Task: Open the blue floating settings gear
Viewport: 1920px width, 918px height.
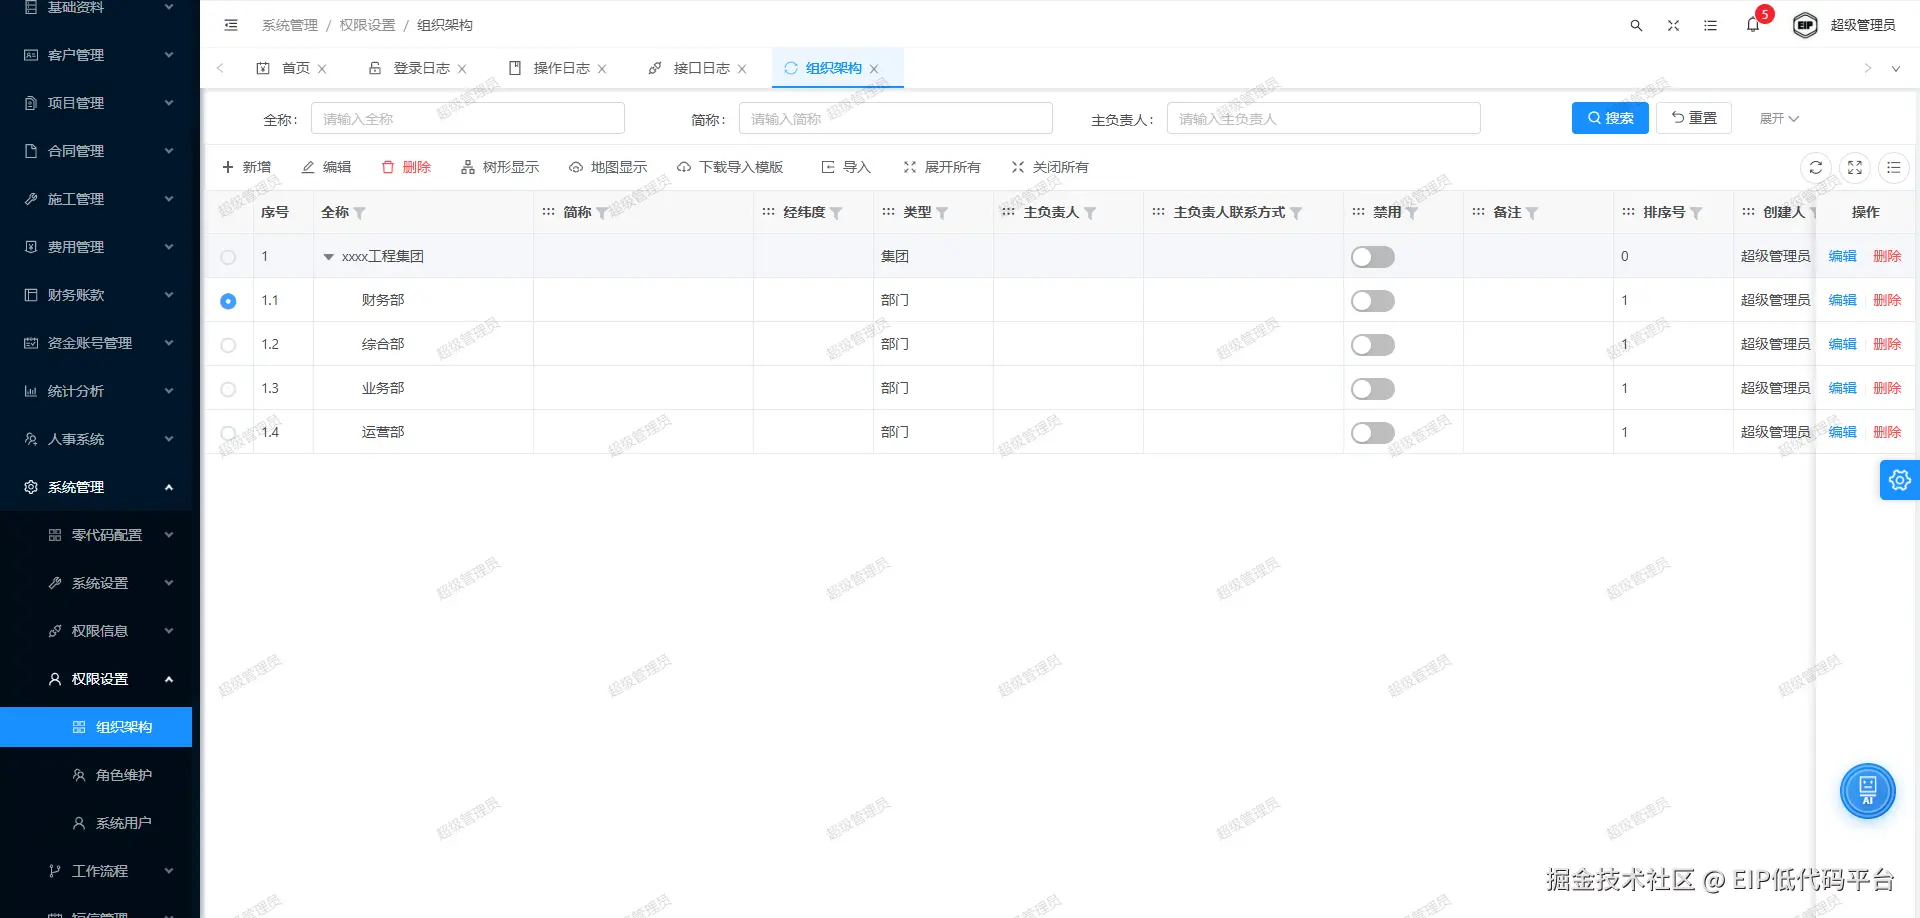Action: pyautogui.click(x=1900, y=480)
